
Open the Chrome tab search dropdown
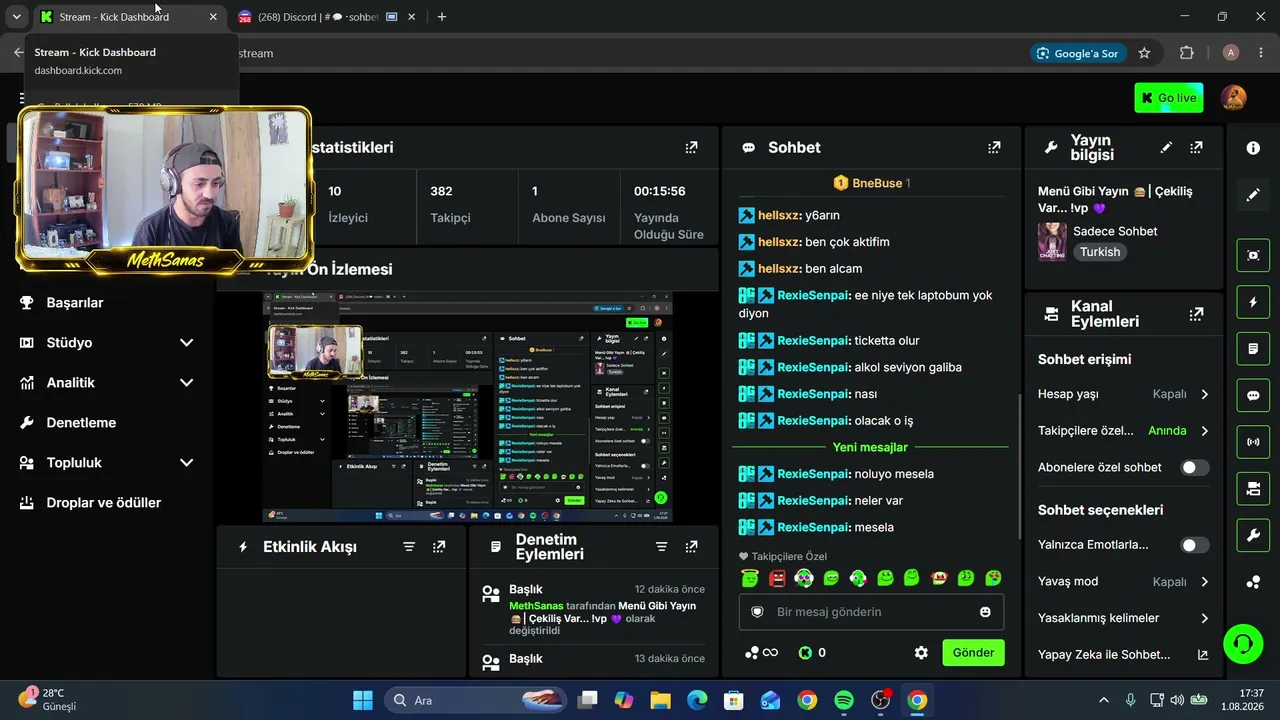tap(16, 17)
